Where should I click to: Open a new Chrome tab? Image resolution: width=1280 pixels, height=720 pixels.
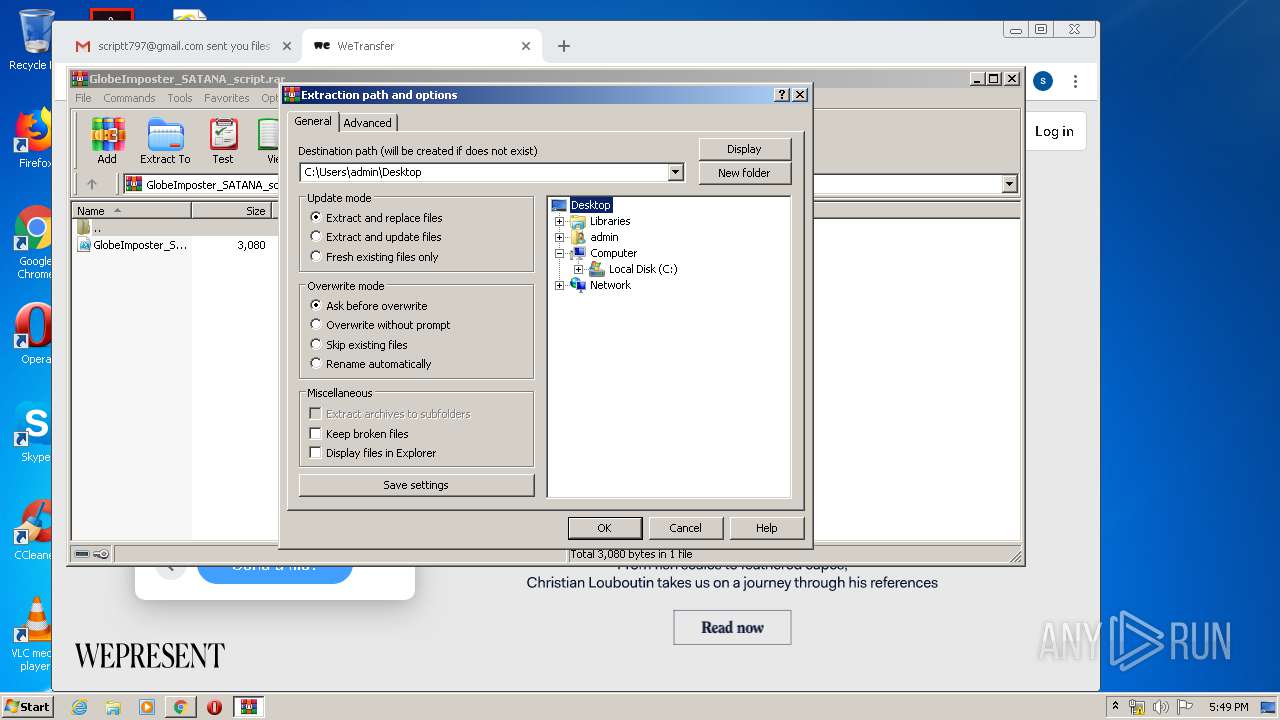(x=564, y=46)
